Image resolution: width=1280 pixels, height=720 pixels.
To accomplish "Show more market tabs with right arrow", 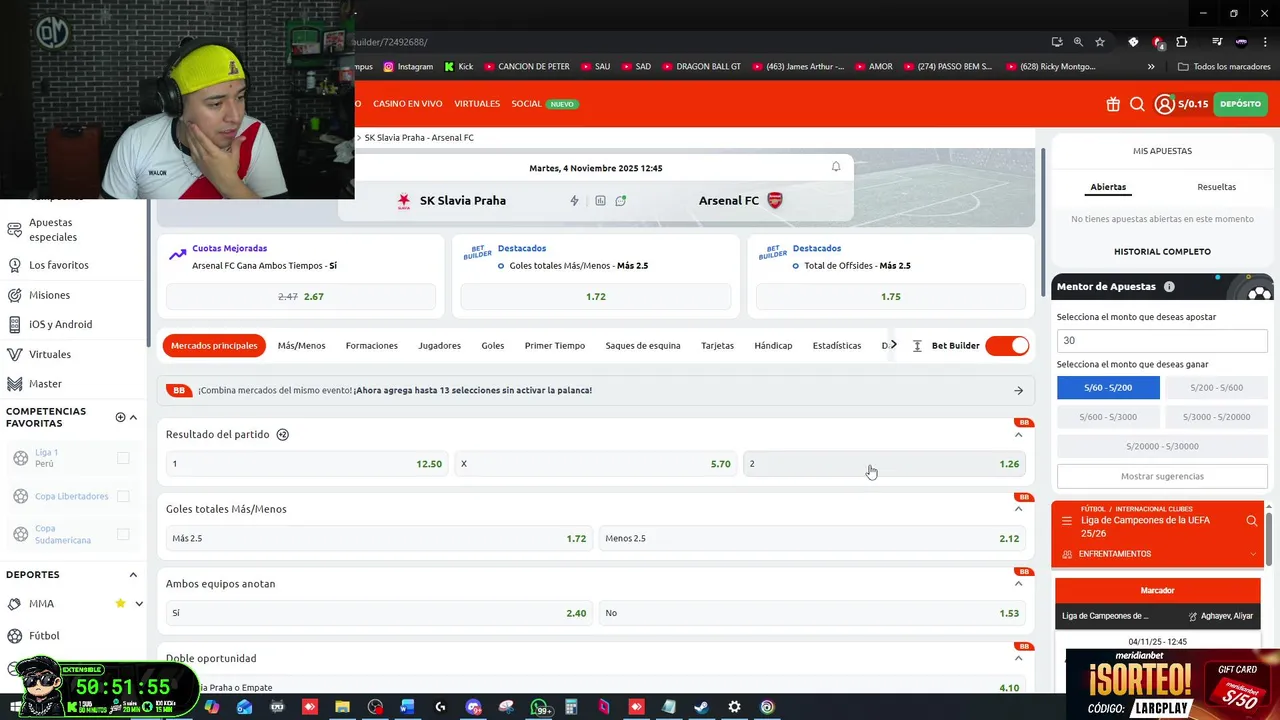I will [x=893, y=345].
